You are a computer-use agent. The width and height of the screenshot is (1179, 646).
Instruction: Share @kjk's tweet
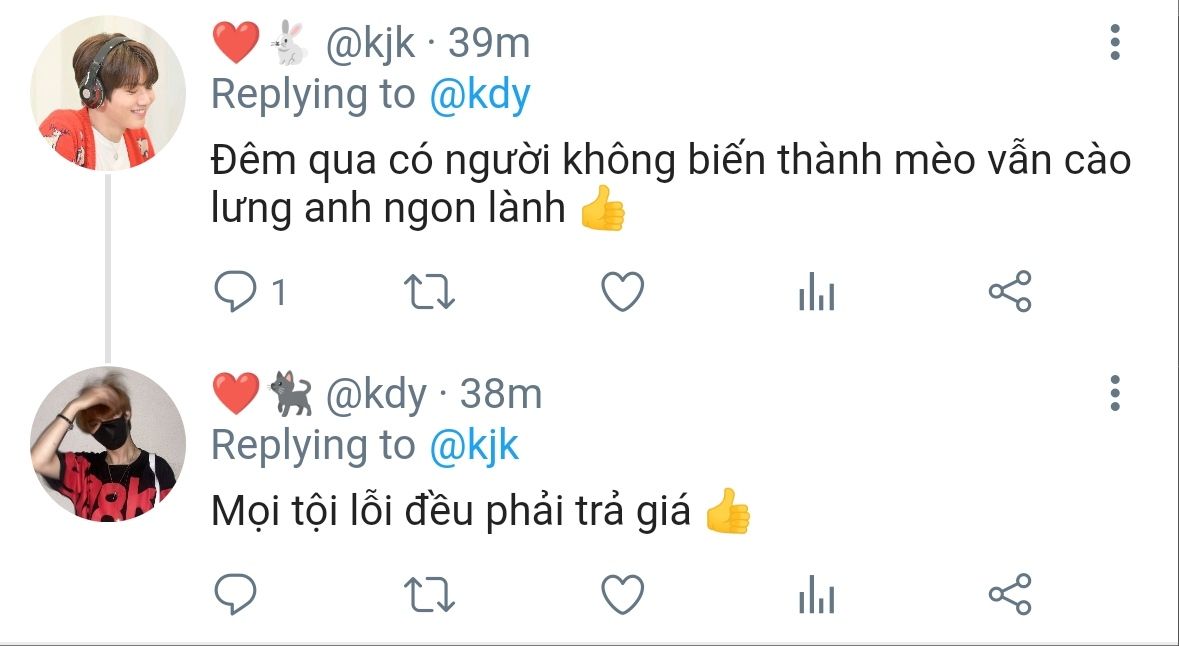[1010, 291]
